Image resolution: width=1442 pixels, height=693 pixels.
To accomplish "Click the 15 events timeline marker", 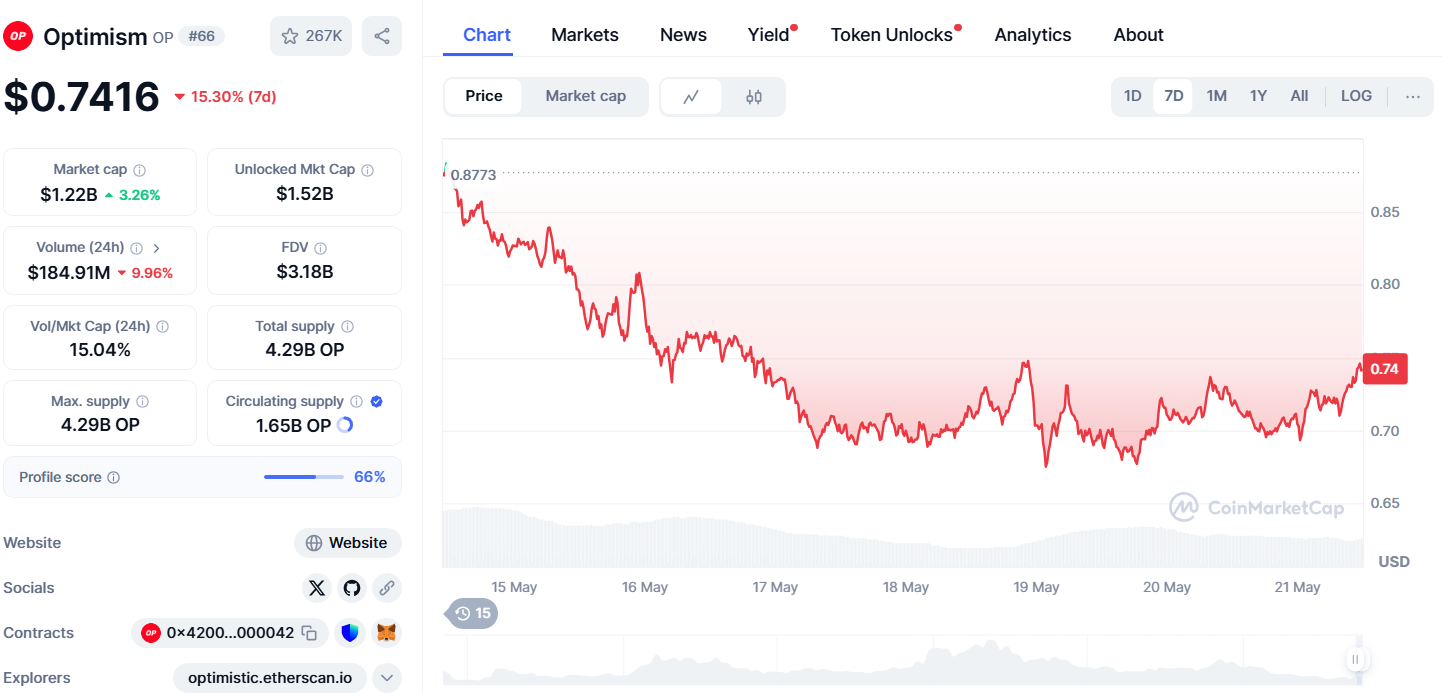I will (x=472, y=613).
